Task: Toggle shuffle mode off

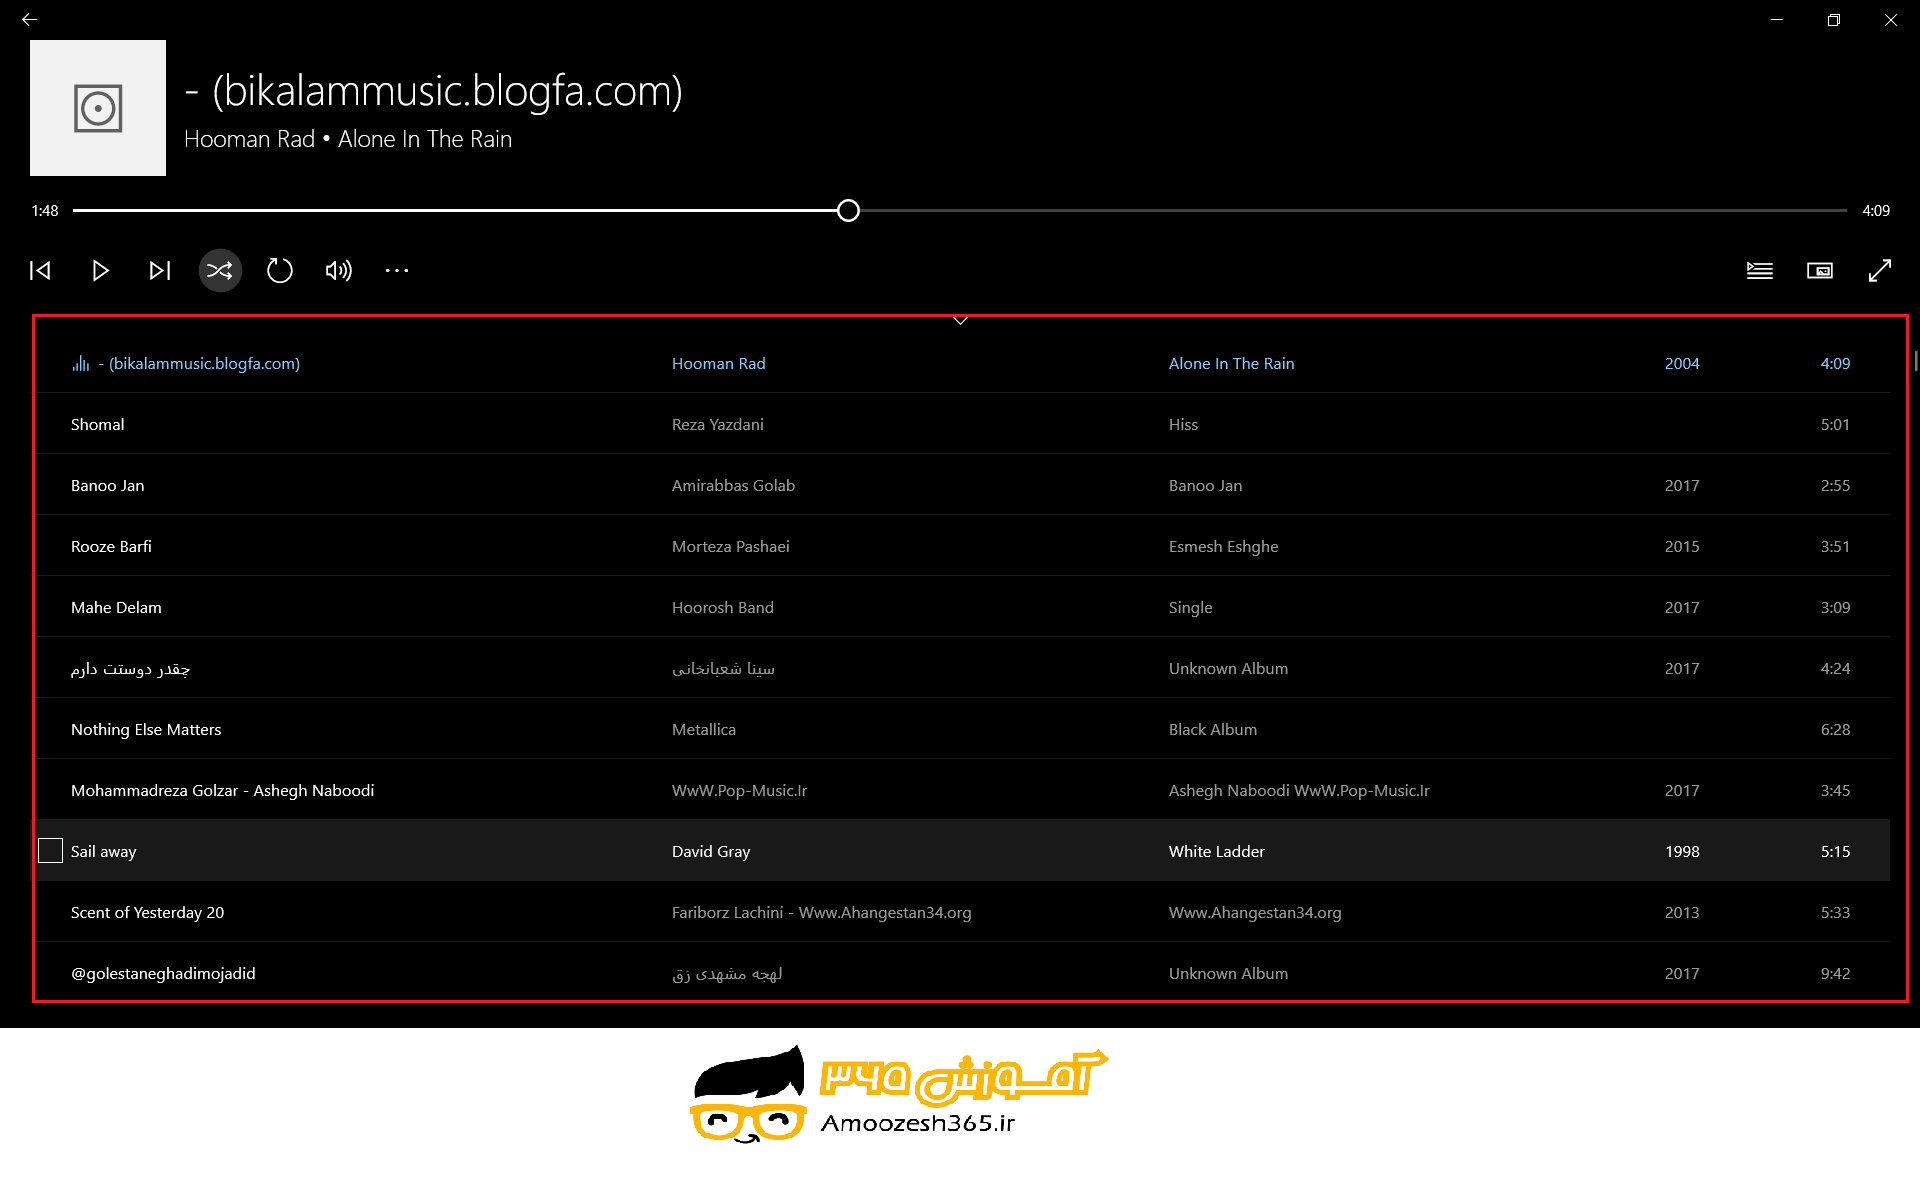Action: [220, 270]
